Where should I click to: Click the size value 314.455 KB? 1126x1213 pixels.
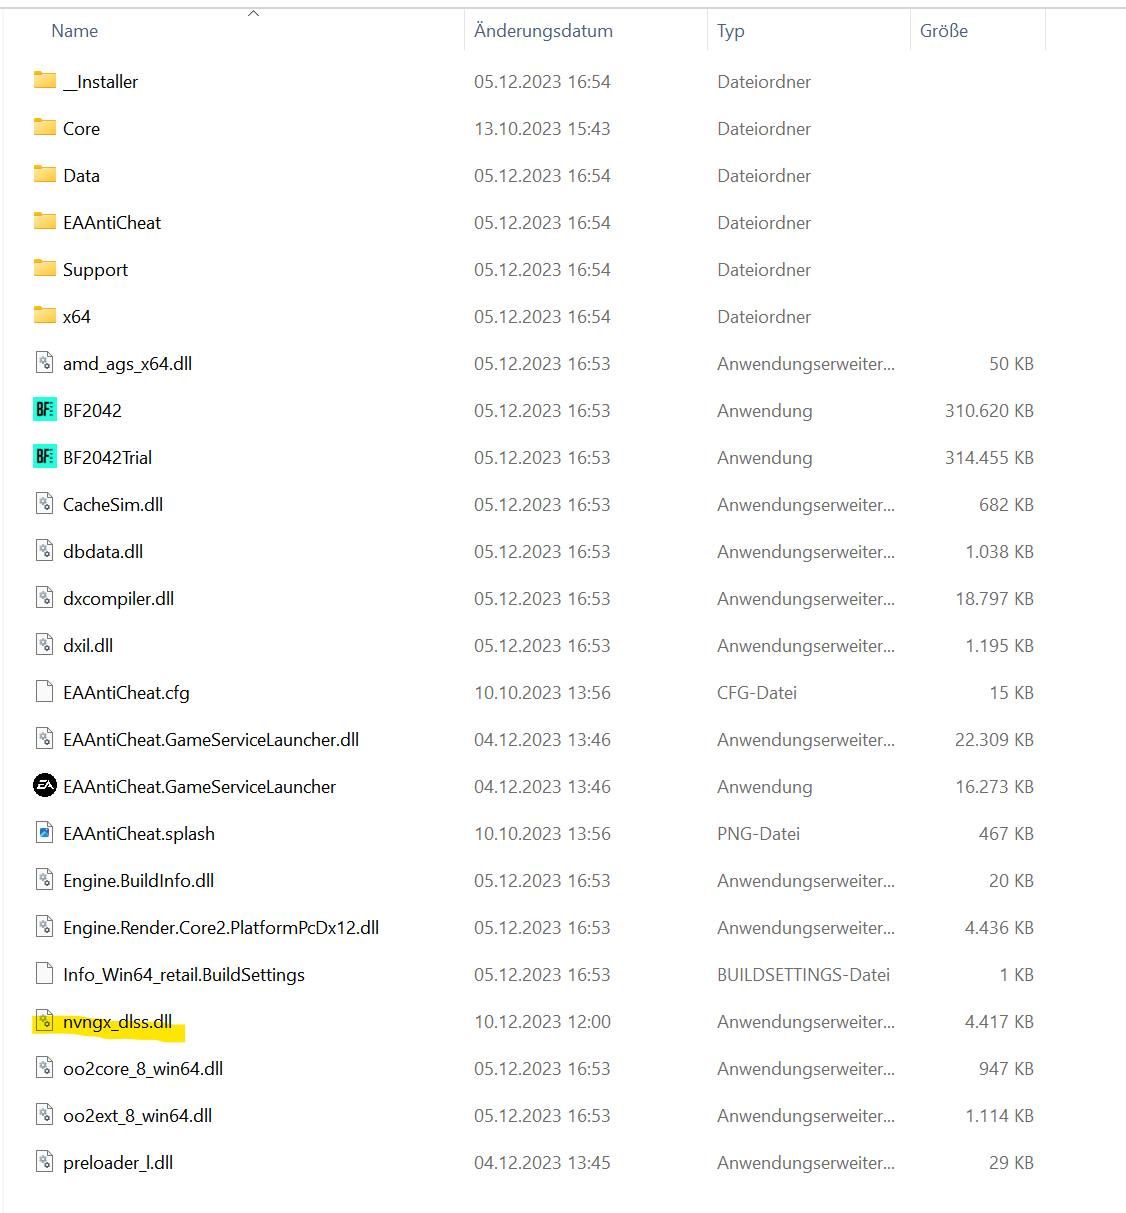tap(989, 458)
